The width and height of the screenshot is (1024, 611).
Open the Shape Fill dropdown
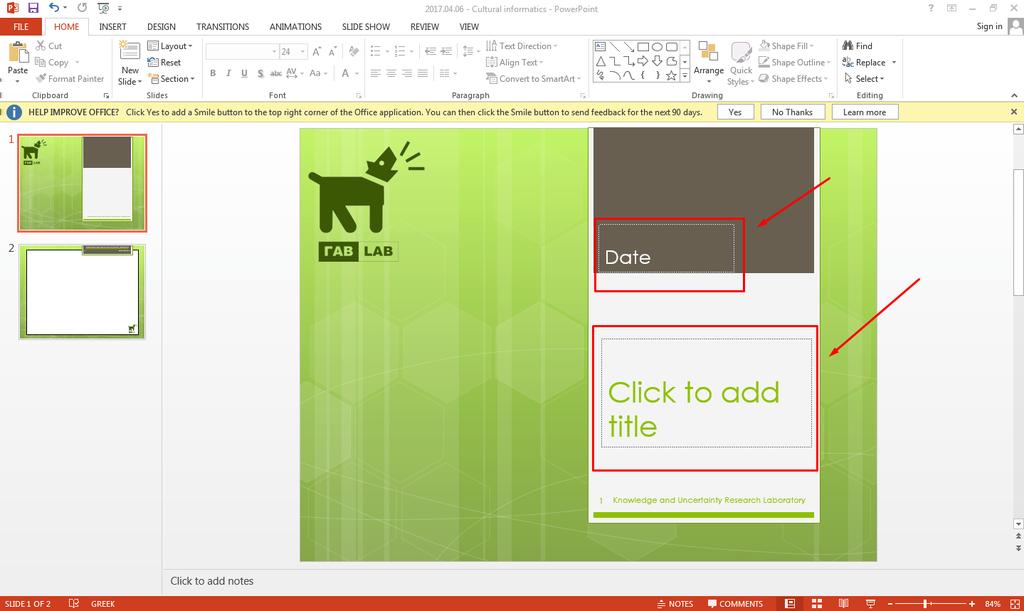786,46
